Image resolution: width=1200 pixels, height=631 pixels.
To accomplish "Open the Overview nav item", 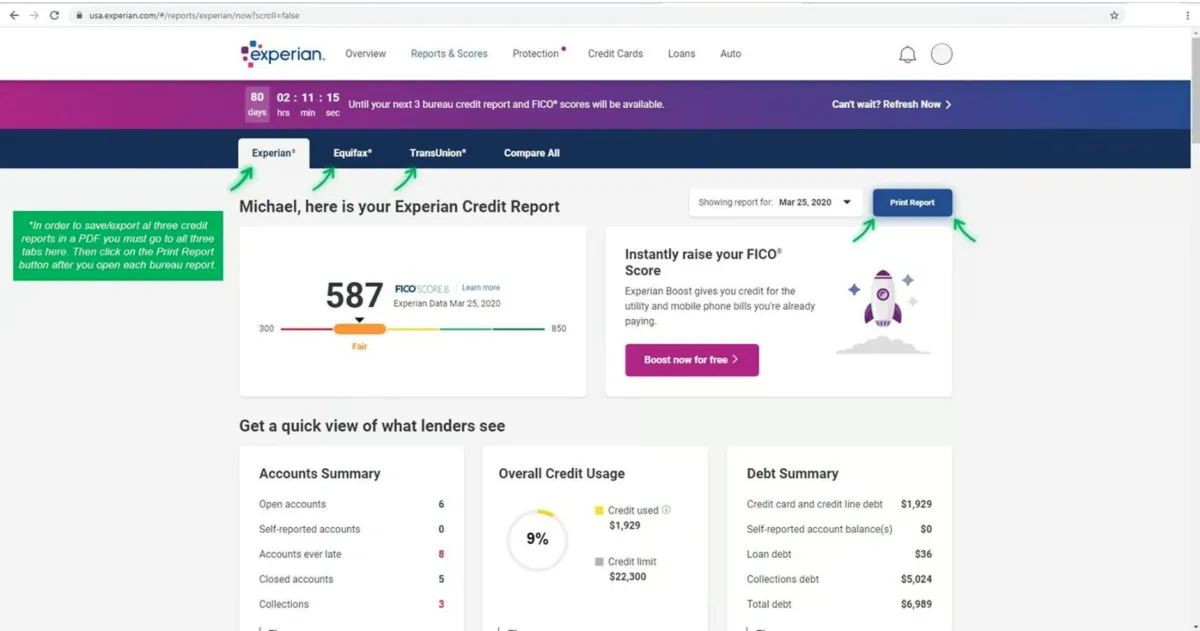I will pos(365,54).
